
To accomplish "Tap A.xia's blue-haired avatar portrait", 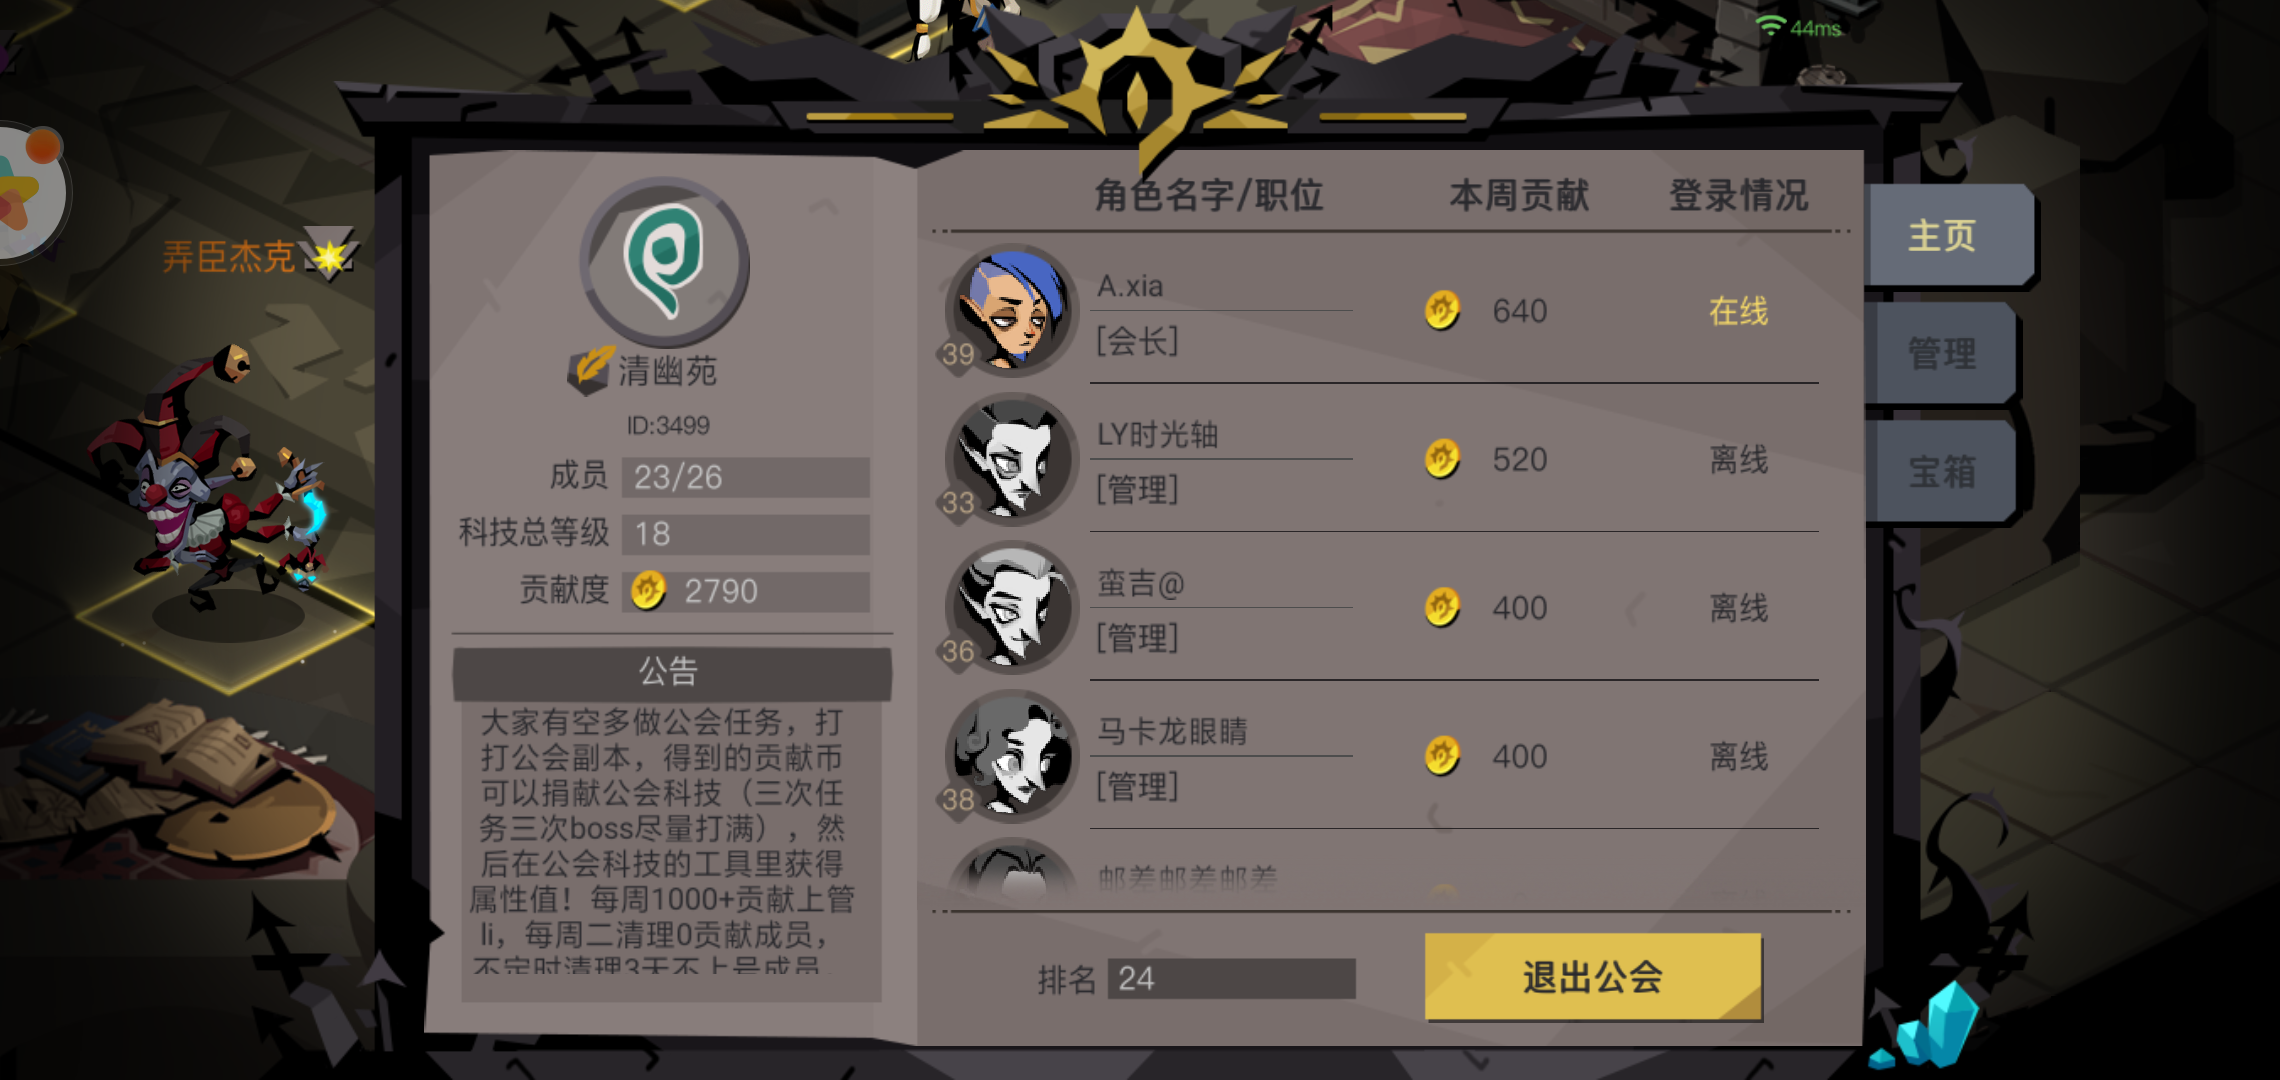I will coord(1011,311).
